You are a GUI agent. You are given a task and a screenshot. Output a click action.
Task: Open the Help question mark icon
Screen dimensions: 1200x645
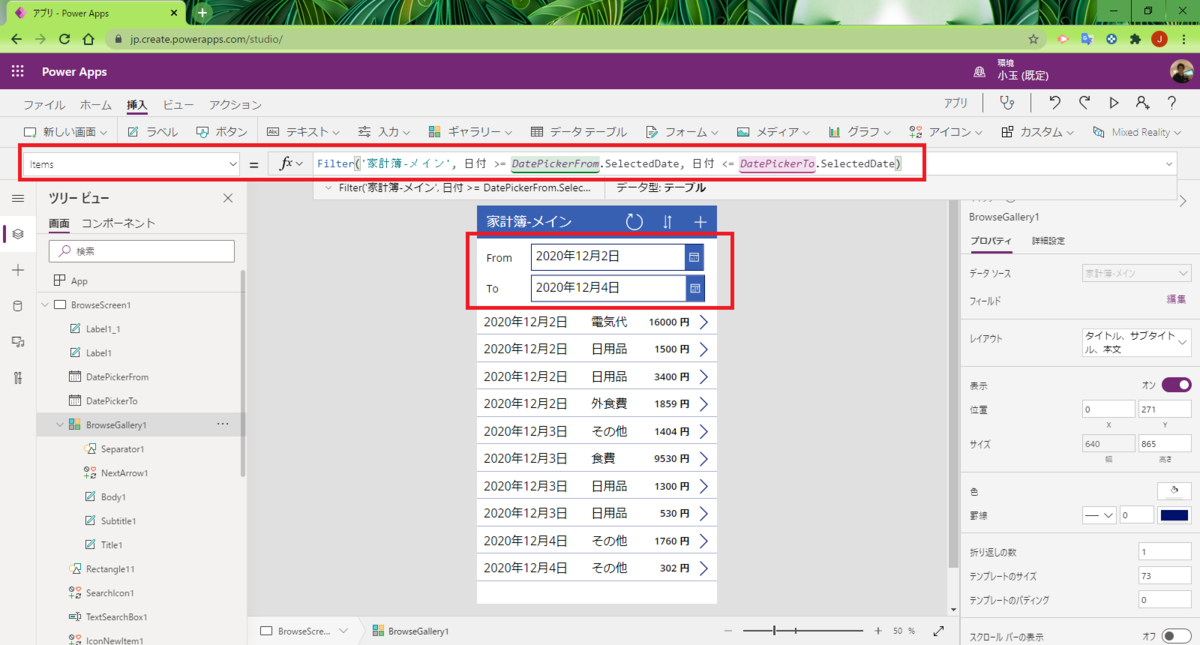coord(1171,103)
